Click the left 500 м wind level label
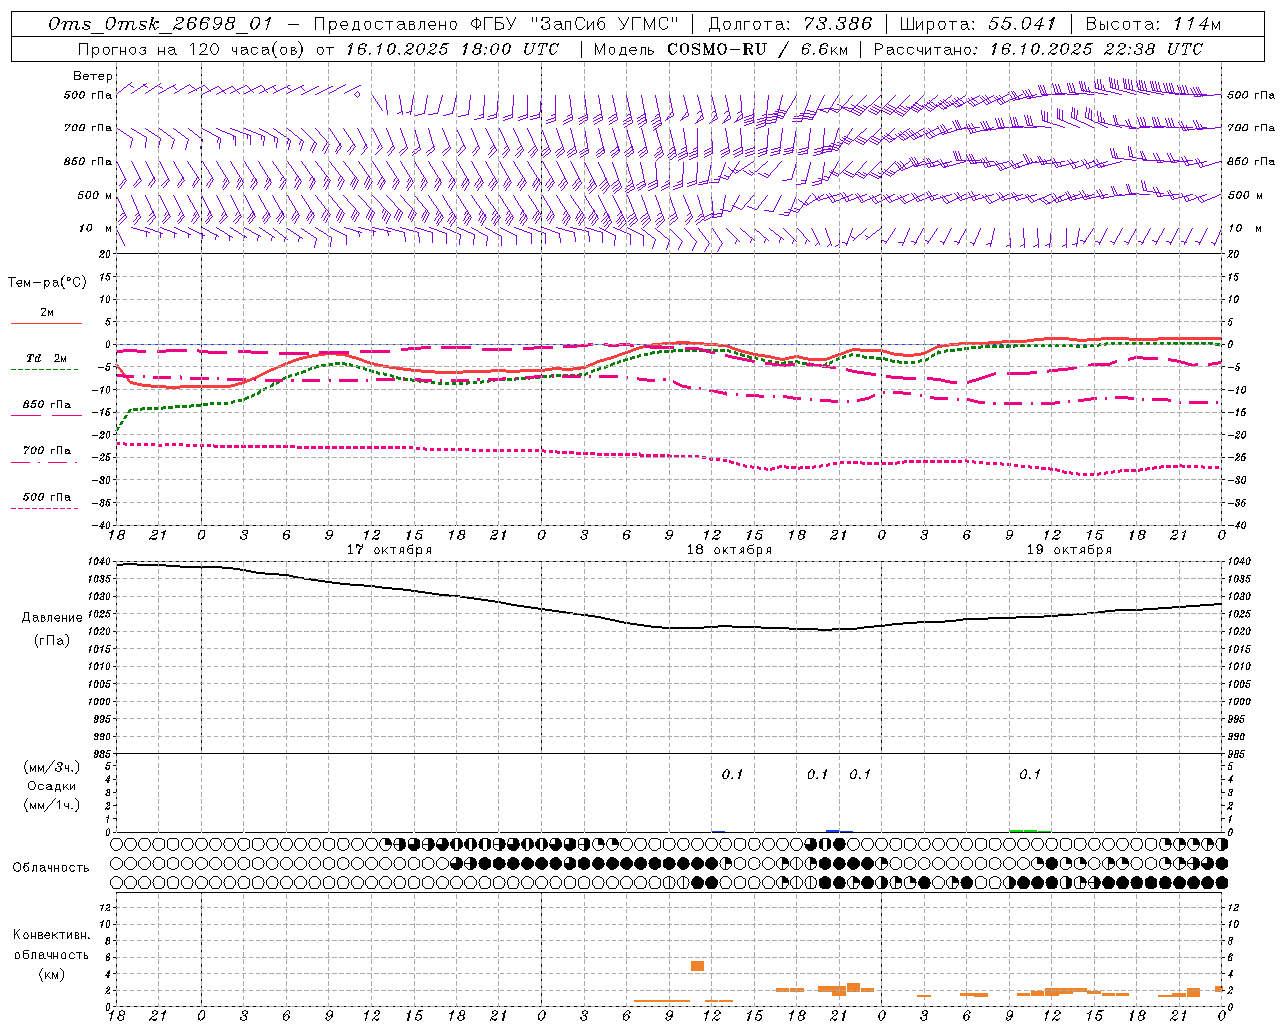The image size is (1280, 1024). (95, 195)
